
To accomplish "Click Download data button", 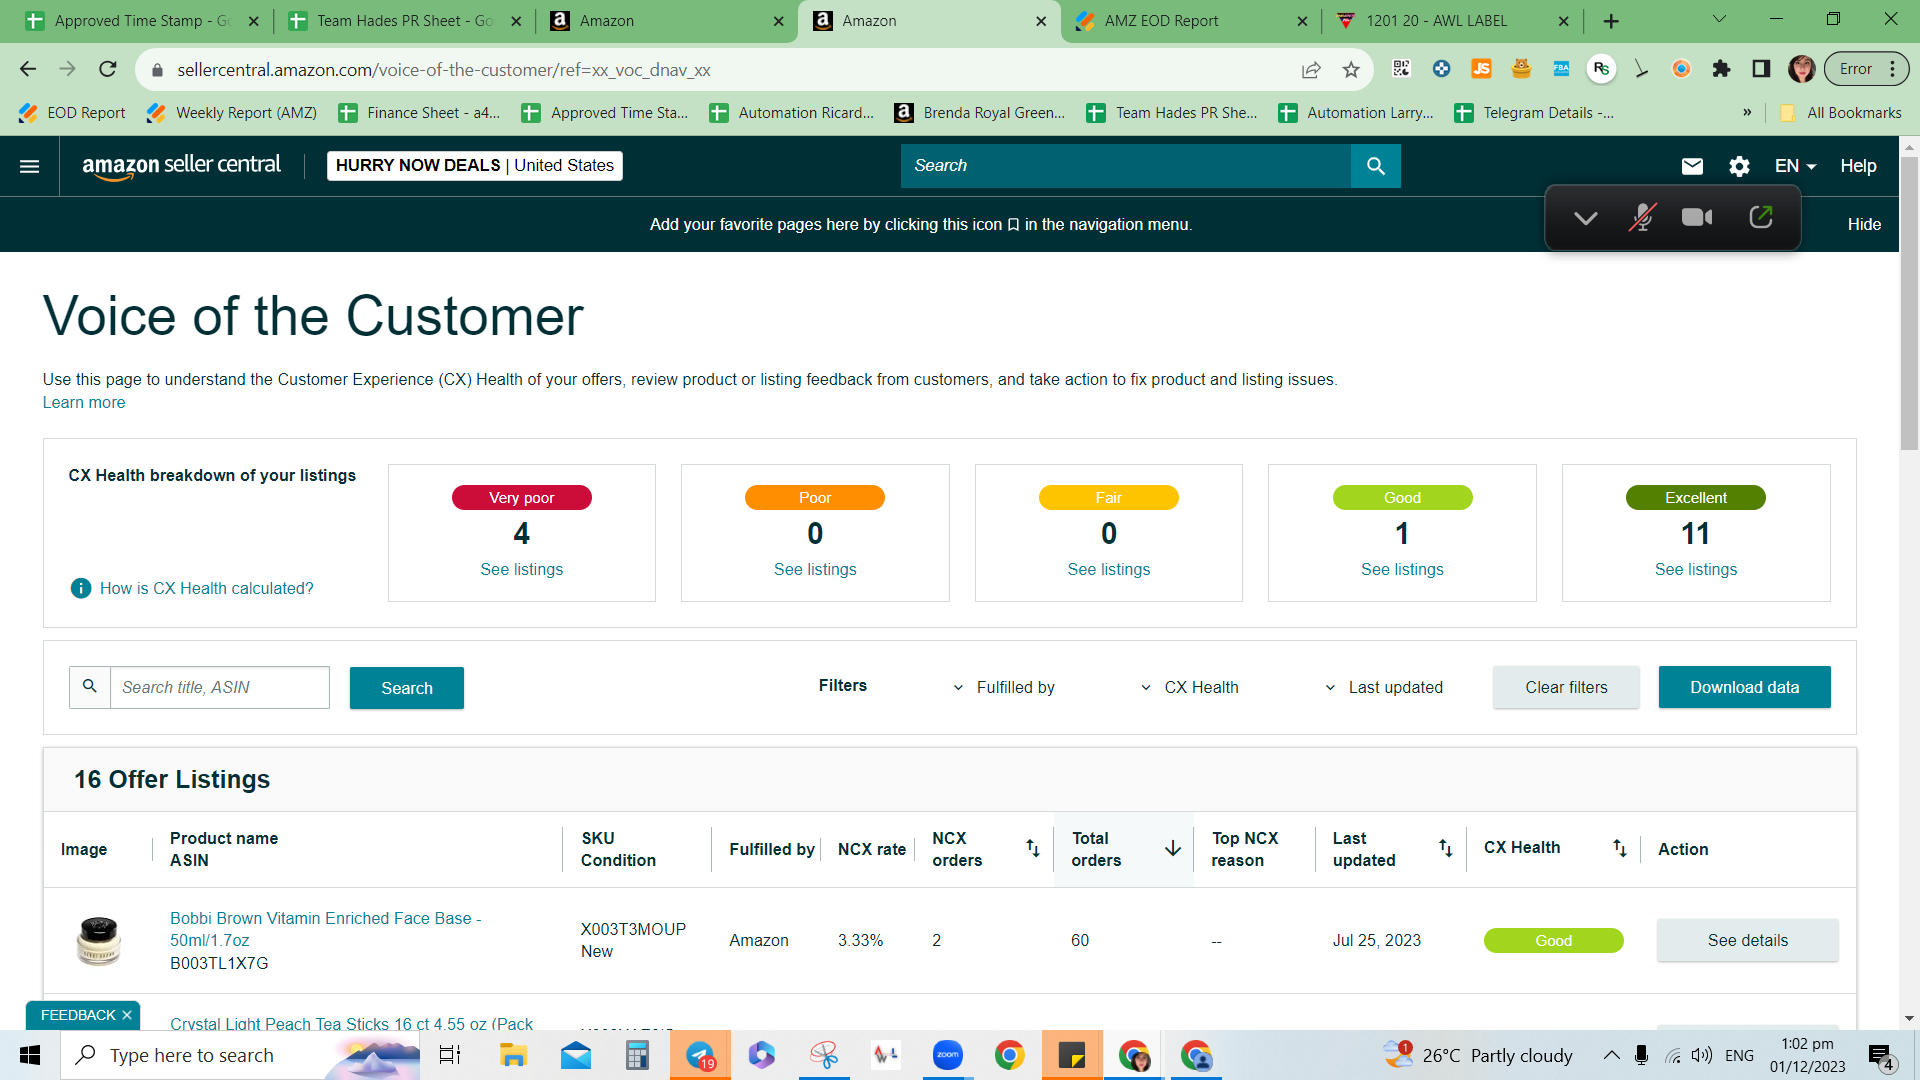I will 1744,687.
